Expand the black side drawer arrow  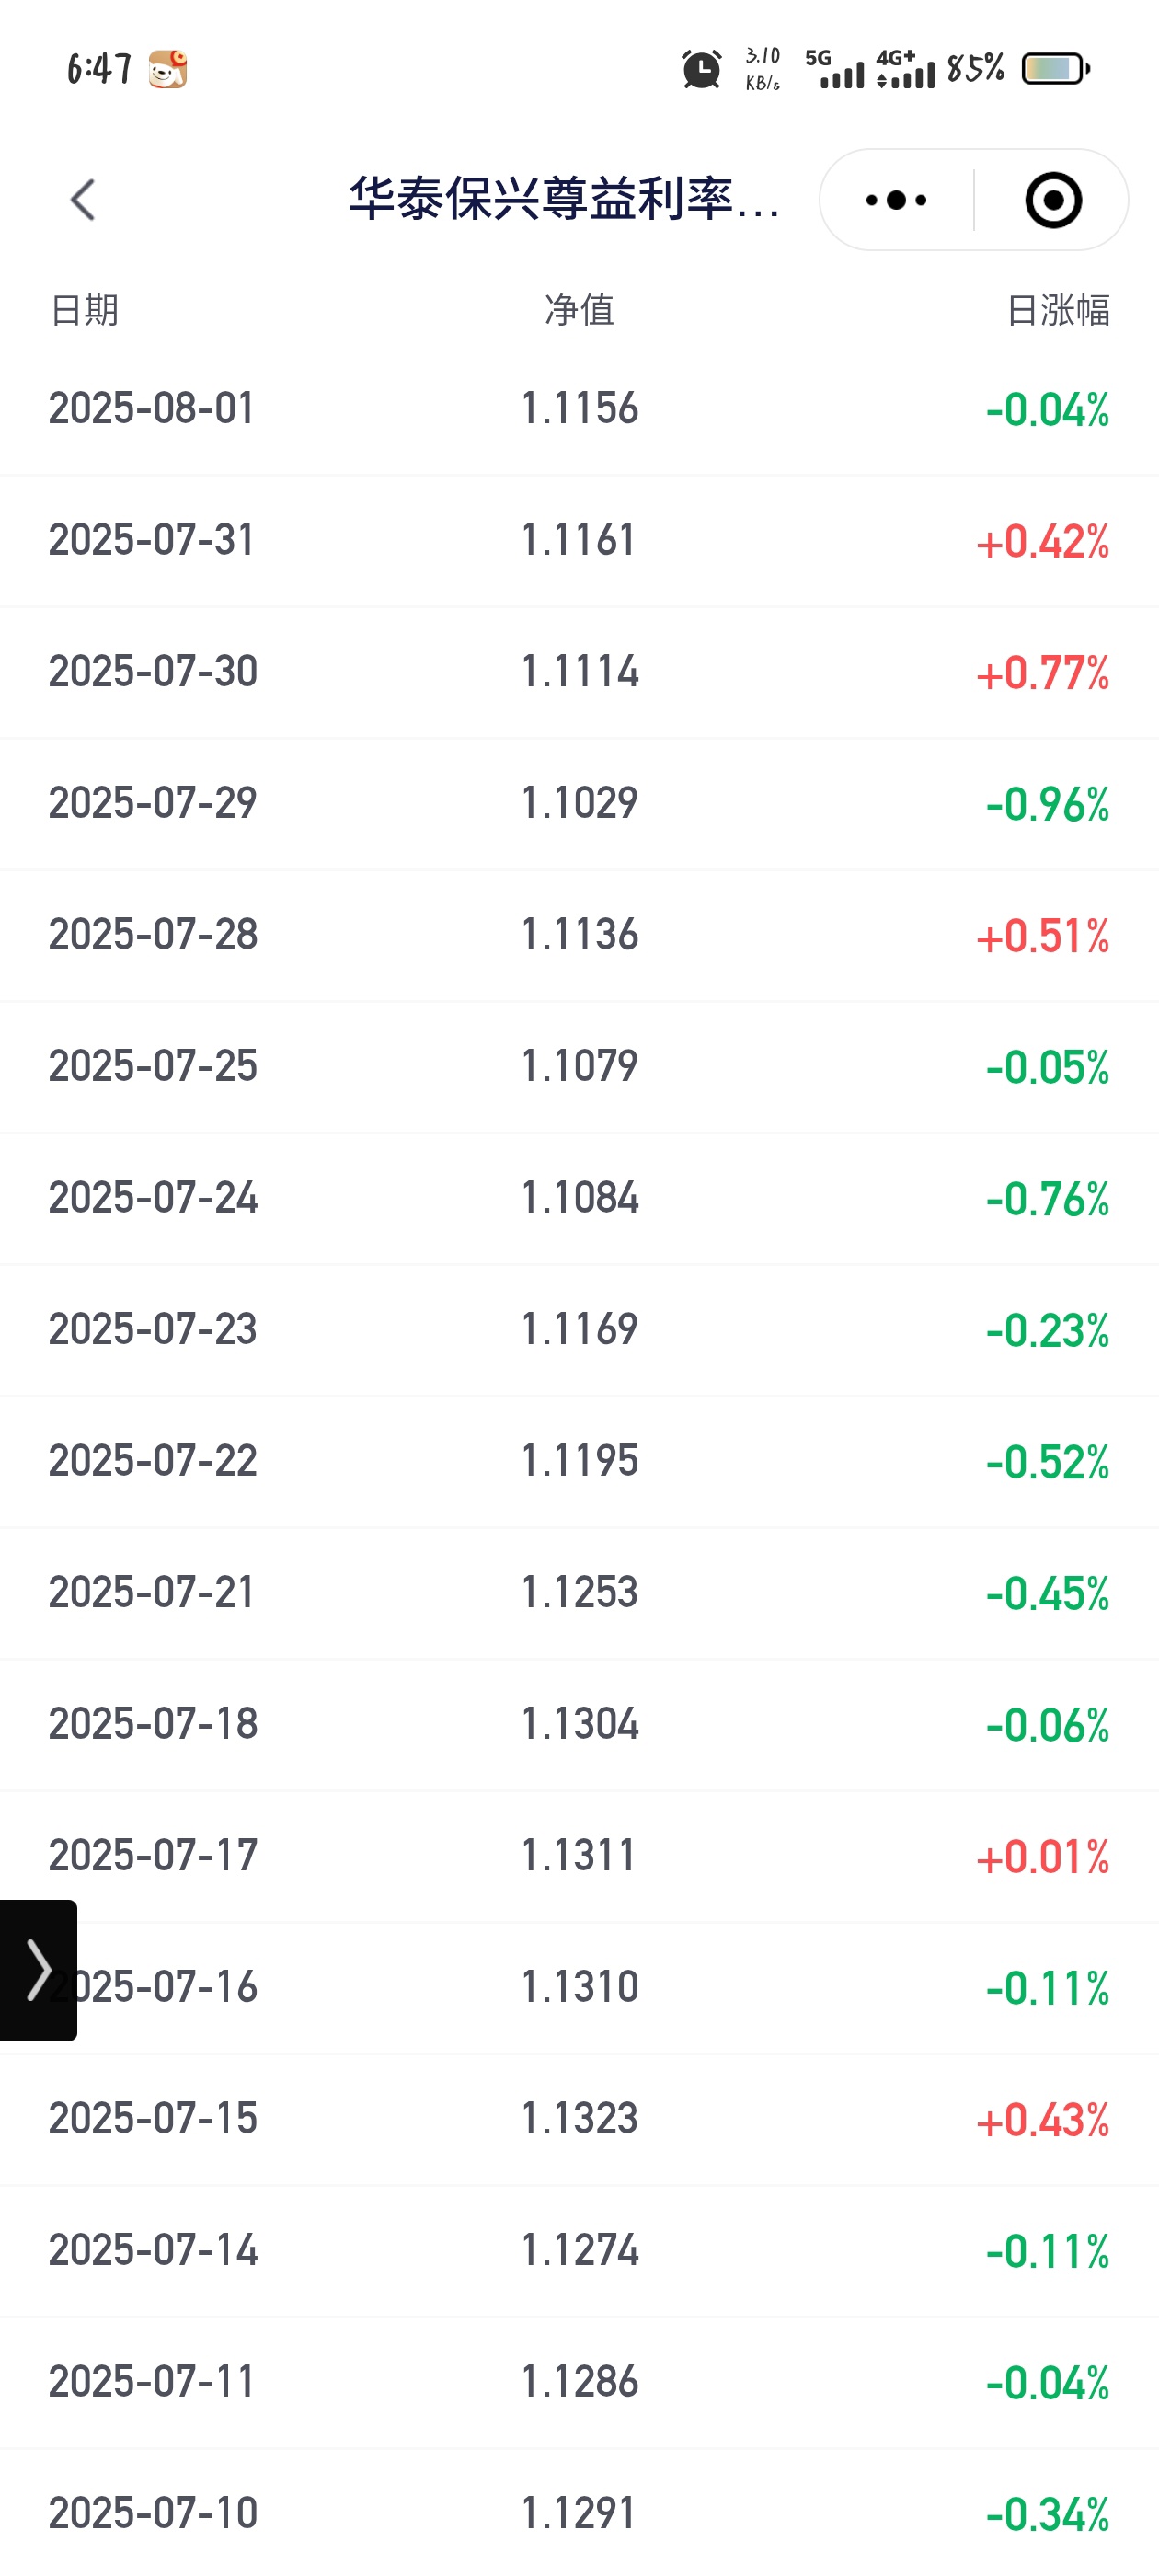[x=38, y=1970]
